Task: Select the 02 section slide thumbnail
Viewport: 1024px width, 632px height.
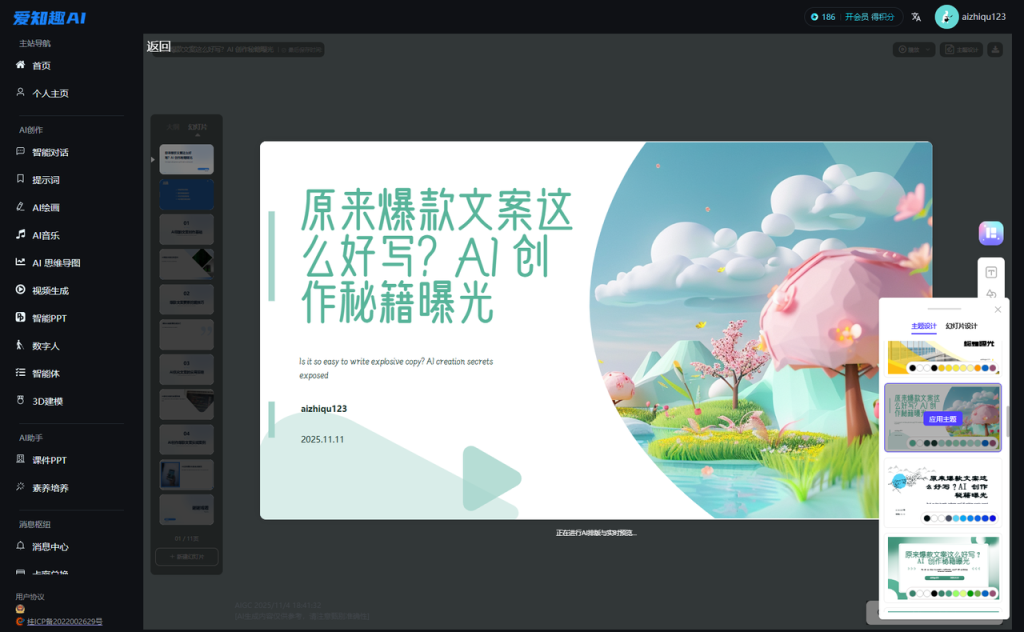Action: tap(187, 300)
